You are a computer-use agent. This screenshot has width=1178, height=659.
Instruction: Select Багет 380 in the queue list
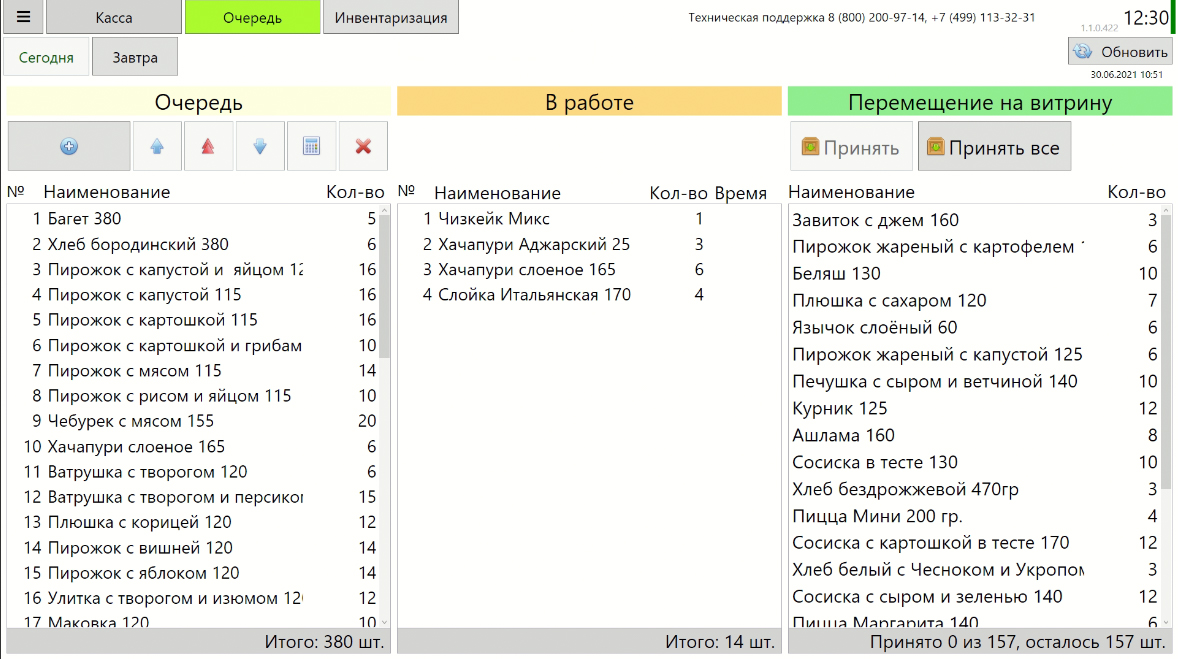click(85, 219)
